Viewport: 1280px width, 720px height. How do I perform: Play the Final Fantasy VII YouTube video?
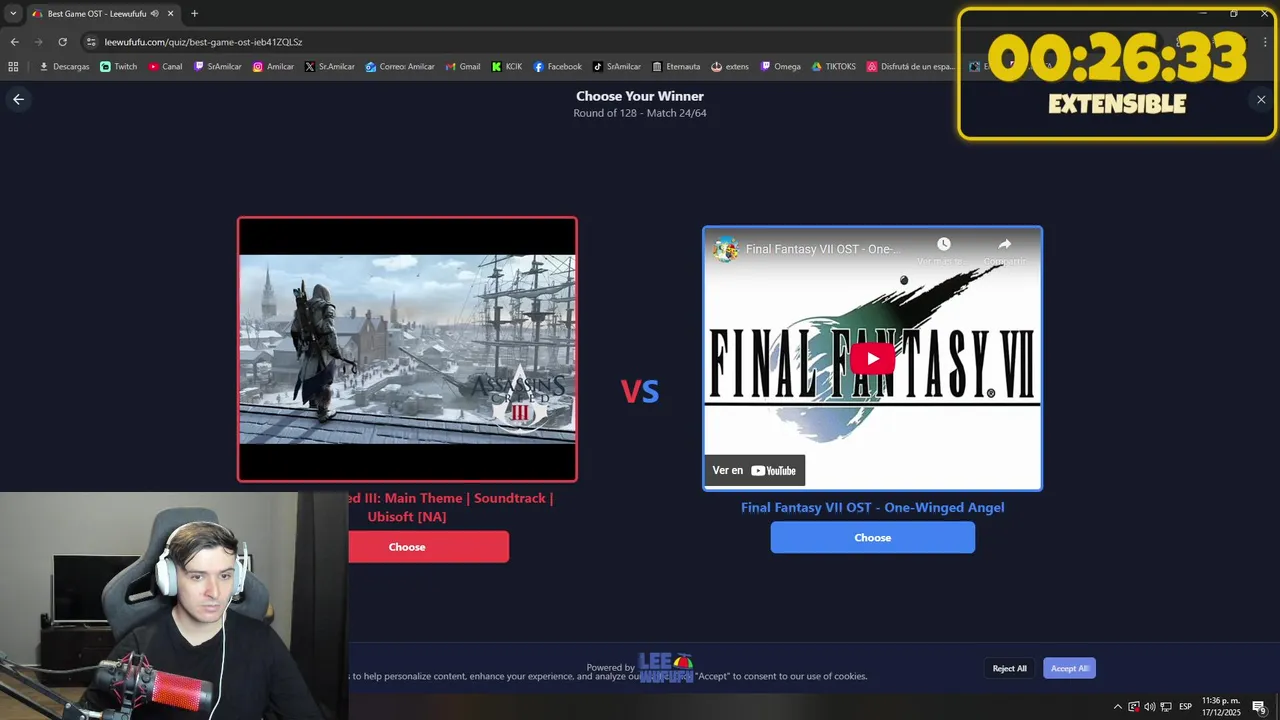[x=873, y=359]
